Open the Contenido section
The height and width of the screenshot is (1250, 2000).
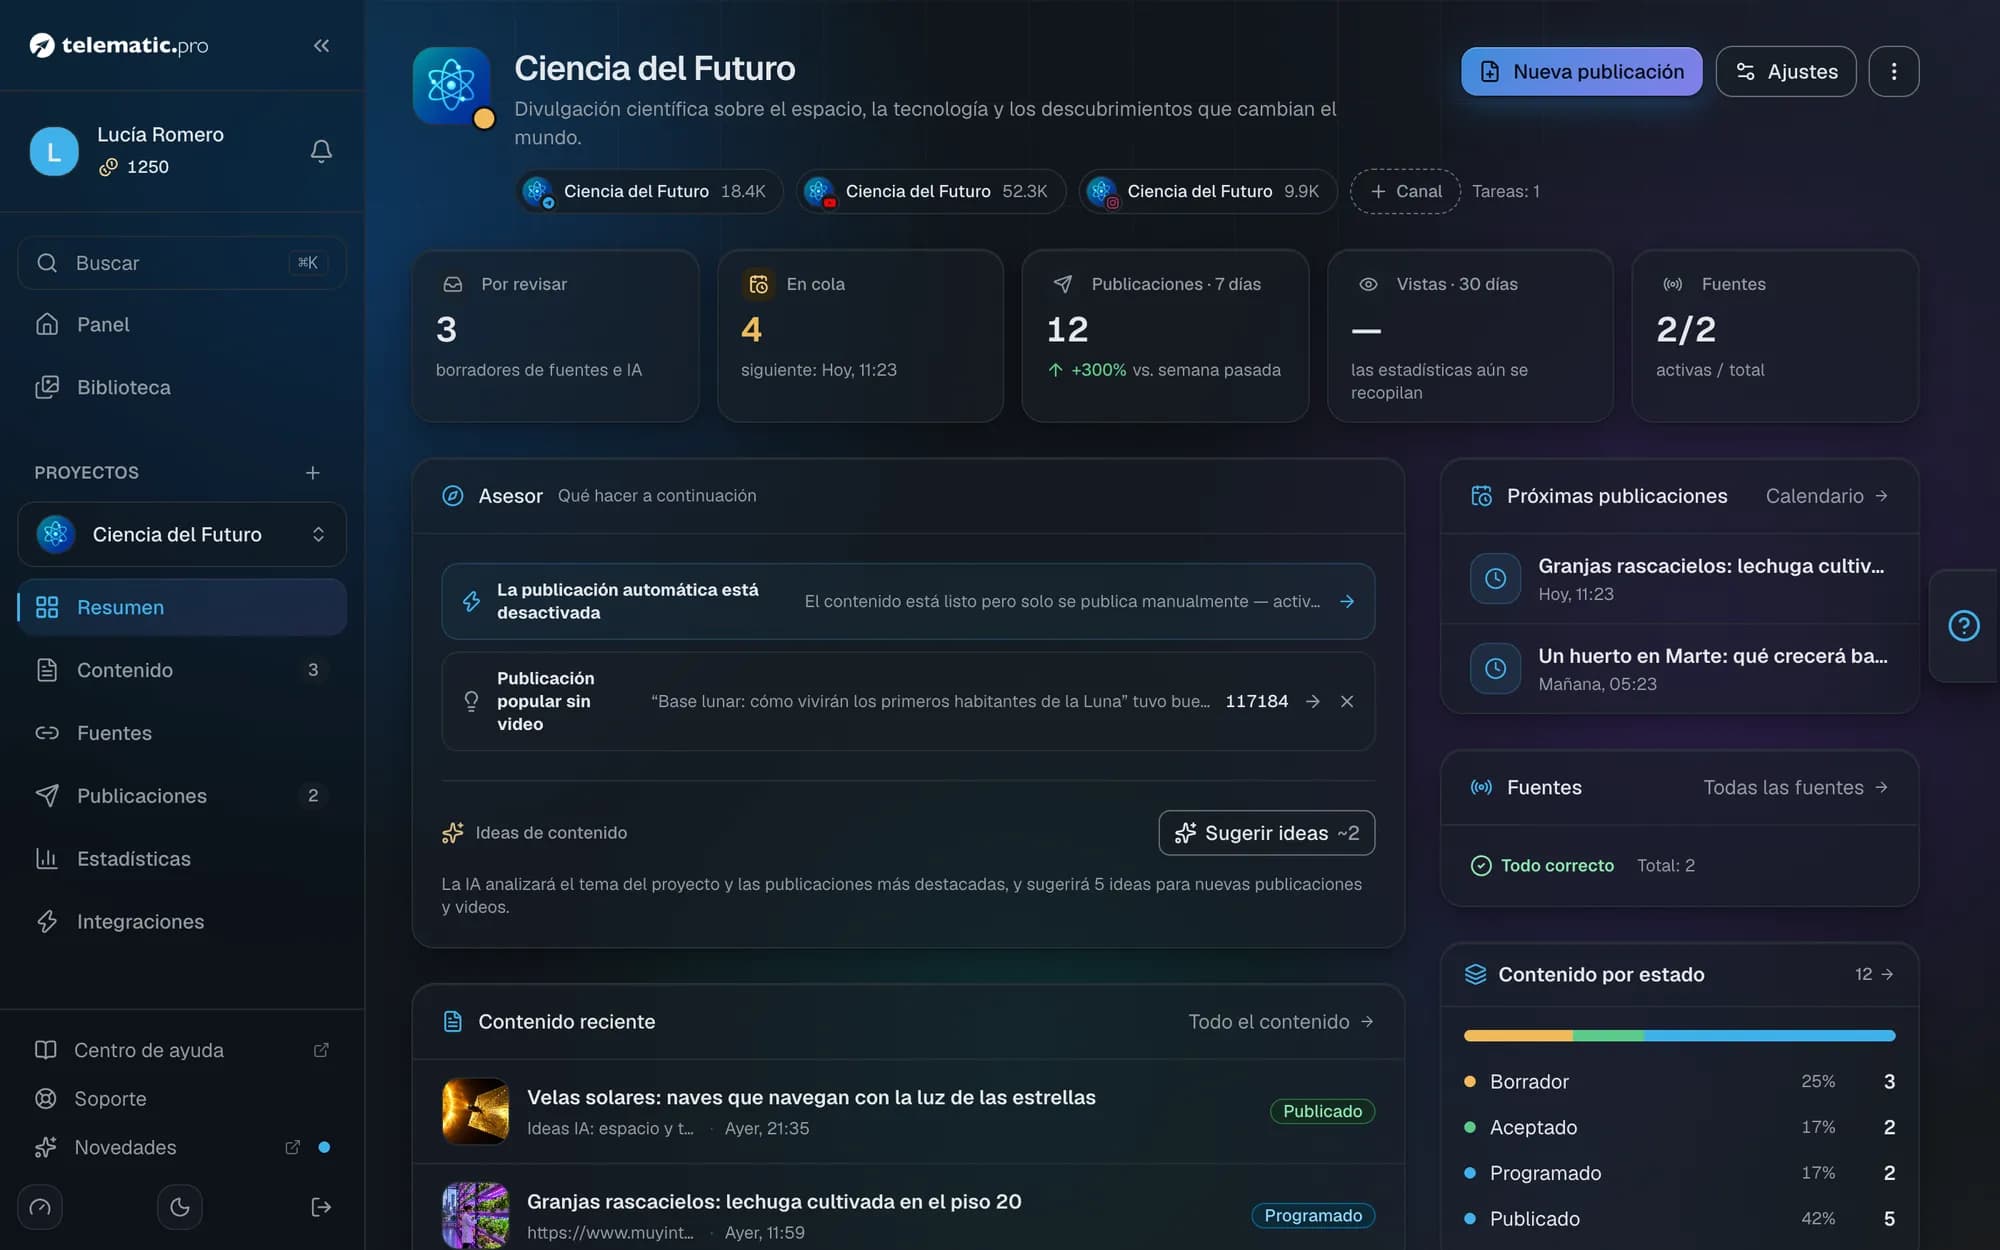pyautogui.click(x=182, y=670)
